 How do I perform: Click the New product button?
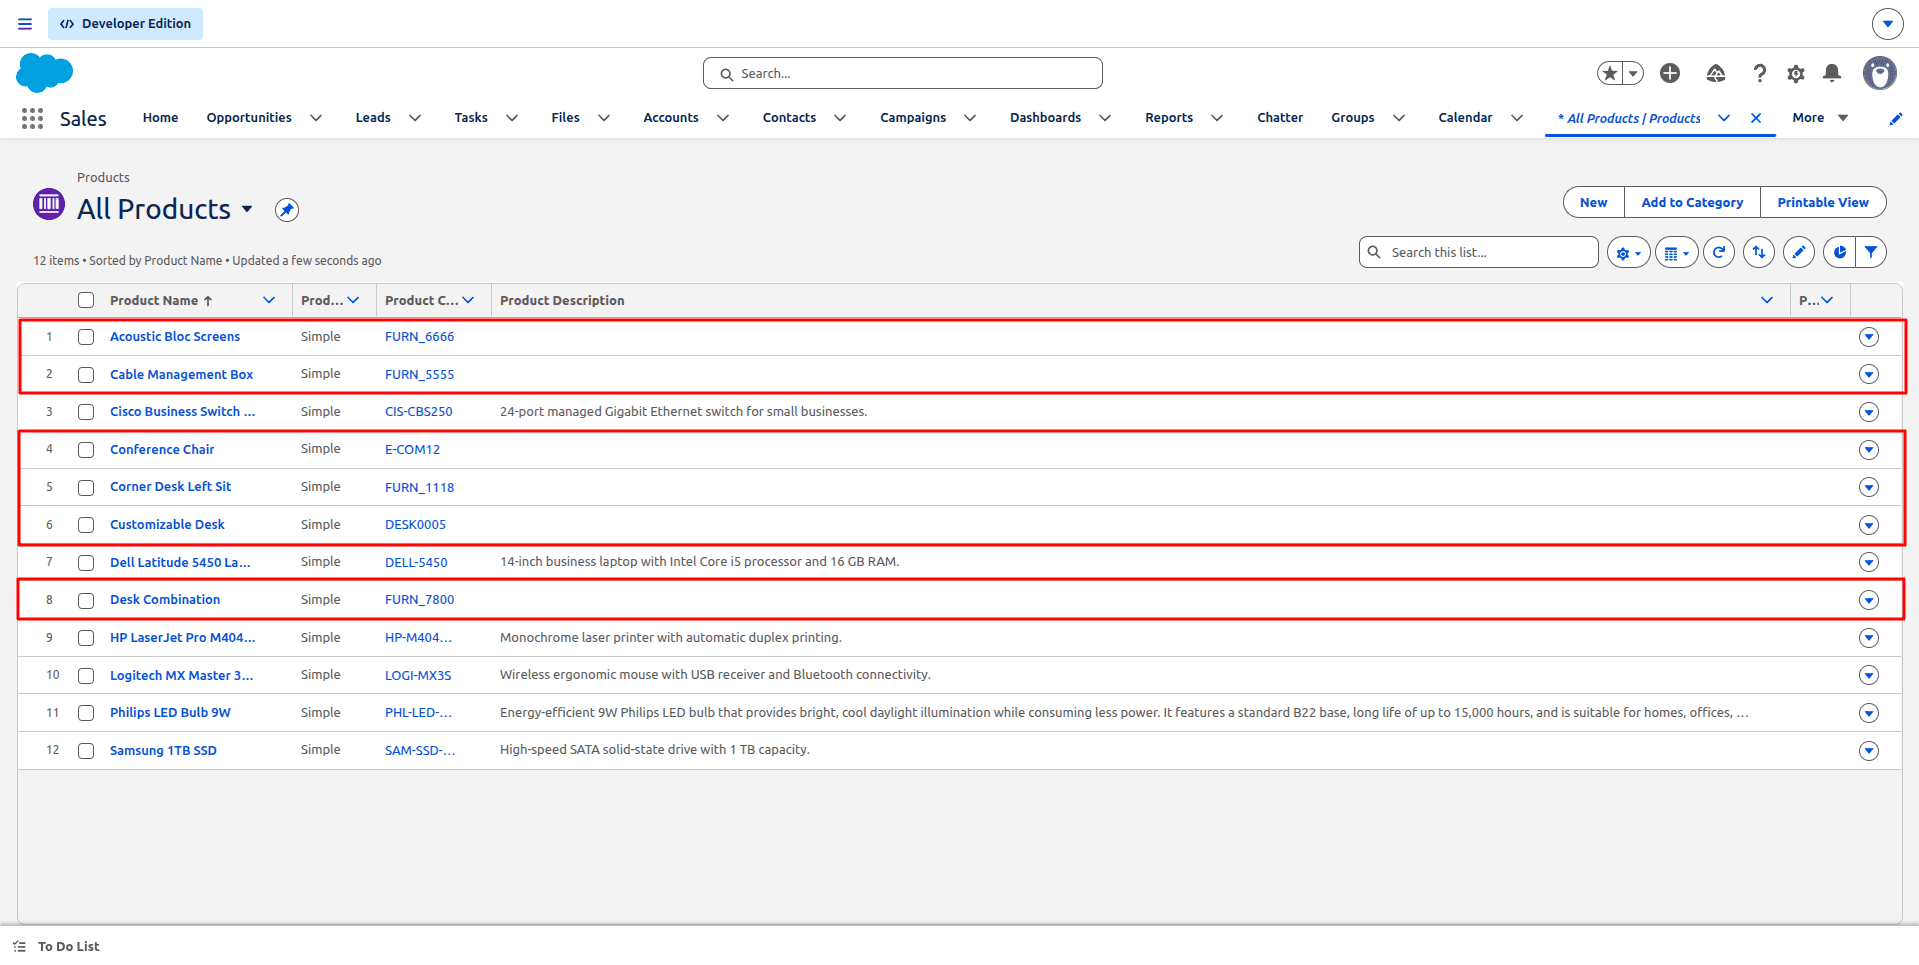point(1594,202)
